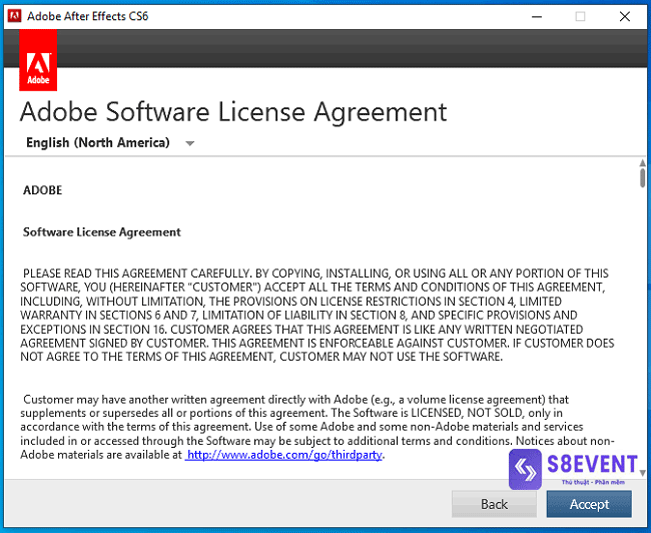Image resolution: width=651 pixels, height=533 pixels.
Task: Click the scrollbar down arrow
Action: [x=642, y=473]
